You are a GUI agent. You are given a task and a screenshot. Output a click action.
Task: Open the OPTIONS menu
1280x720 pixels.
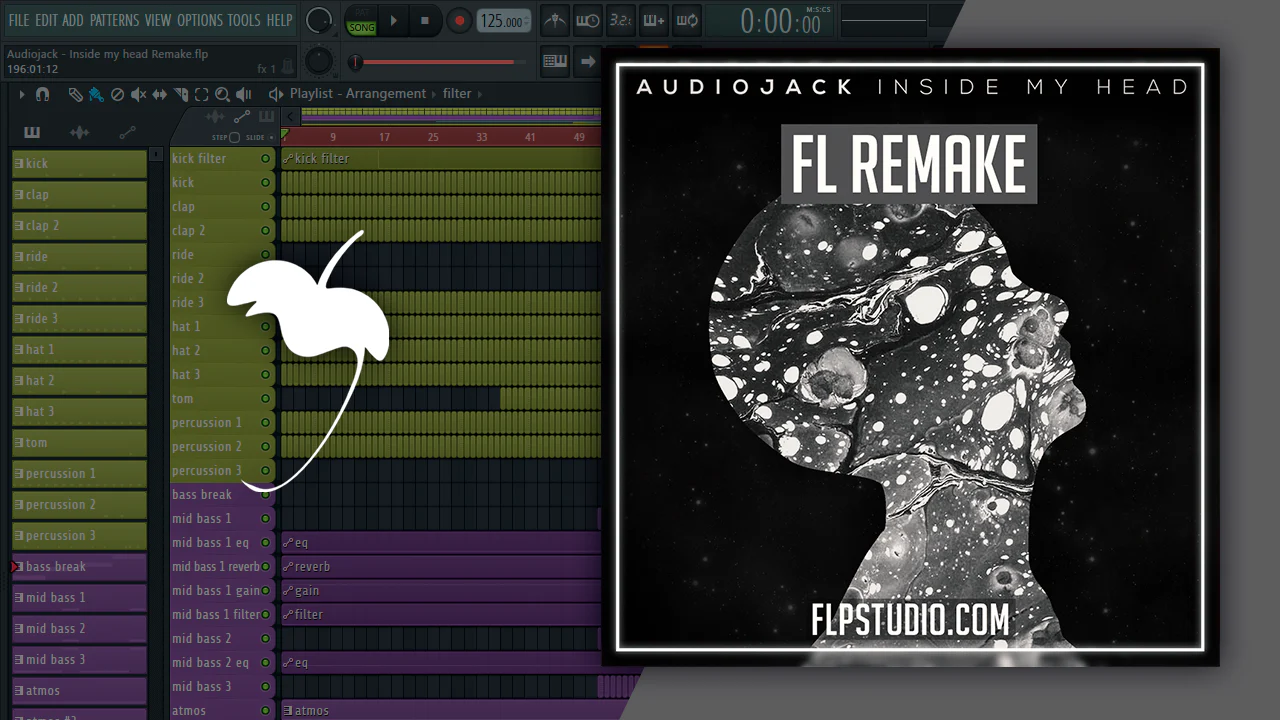click(x=200, y=20)
